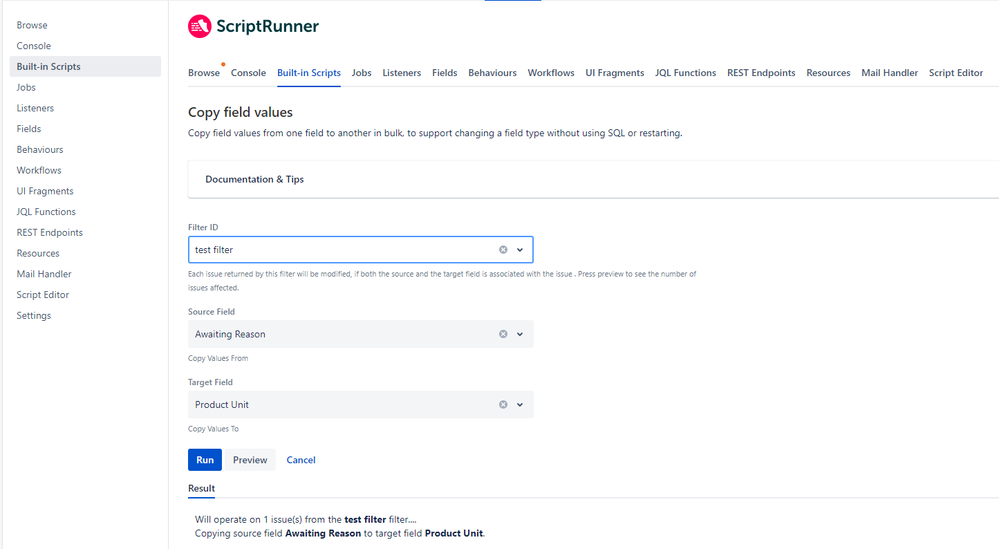Open the REST Endpoints top tab

pos(761,73)
